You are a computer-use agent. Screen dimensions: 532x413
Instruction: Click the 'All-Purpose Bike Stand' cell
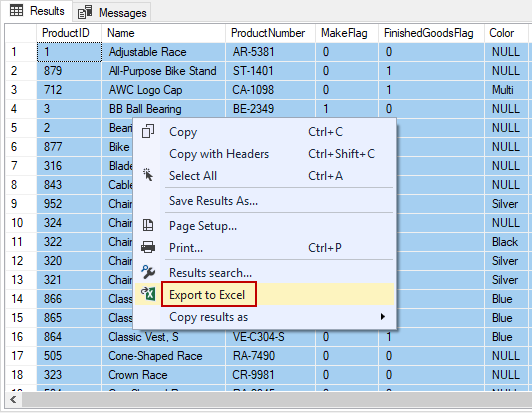pos(163,71)
